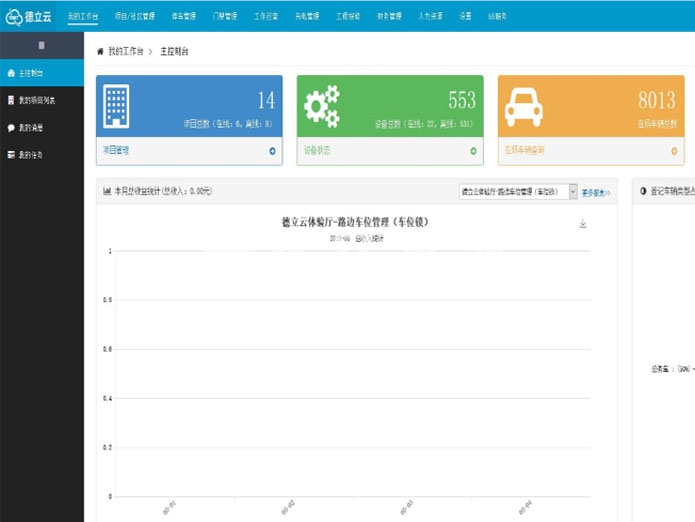Click the orange car icon card
695x522 pixels.
tap(523, 107)
